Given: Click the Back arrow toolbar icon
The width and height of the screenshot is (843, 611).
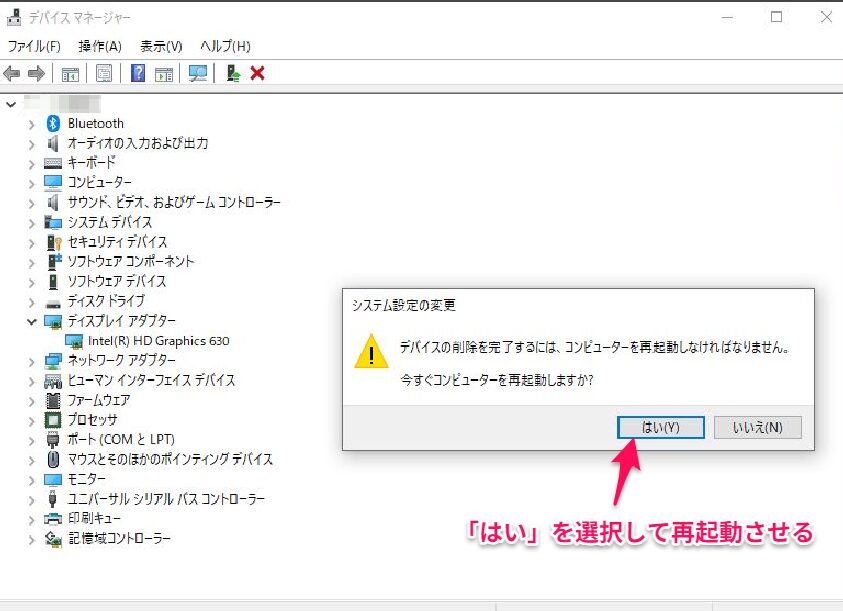Looking at the screenshot, I should tap(12, 73).
